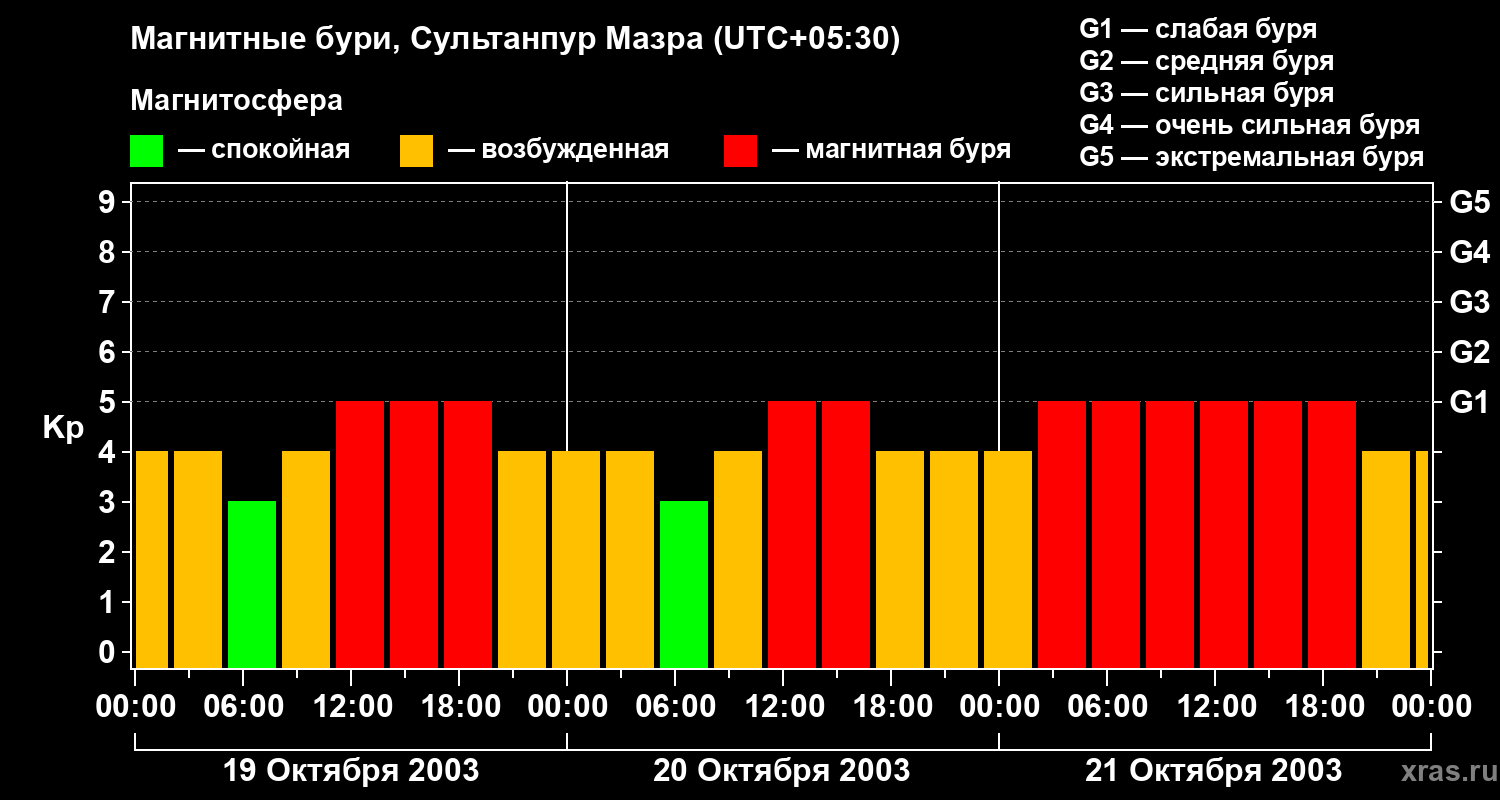The width and height of the screenshot is (1500, 800).
Task: Select the 'G2 — средняя буря' legend line
Action: coord(1207,61)
